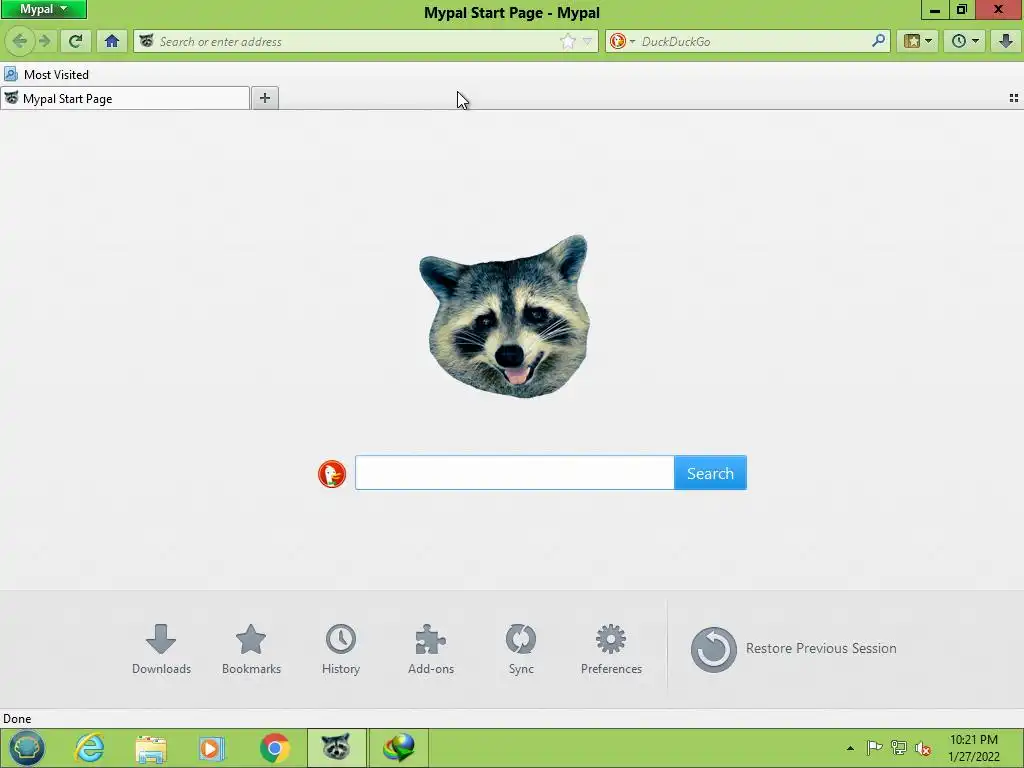Open Sync from the start page
Image resolution: width=1024 pixels, height=768 pixels.
coord(521,649)
